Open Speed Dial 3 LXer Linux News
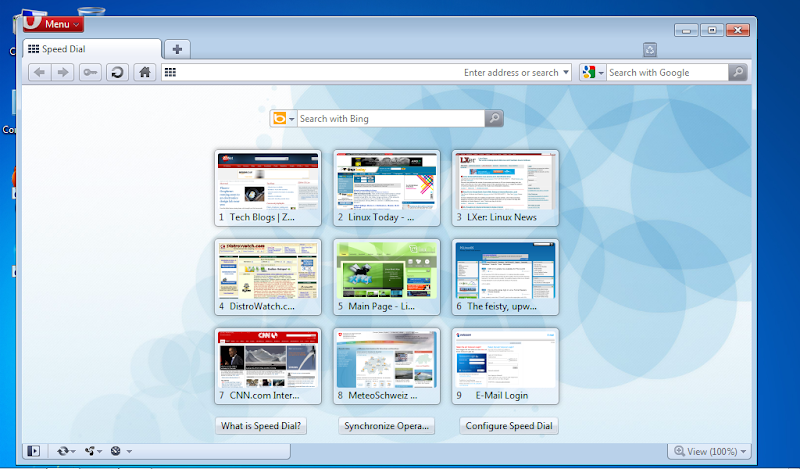The image size is (800, 469). tap(505, 188)
